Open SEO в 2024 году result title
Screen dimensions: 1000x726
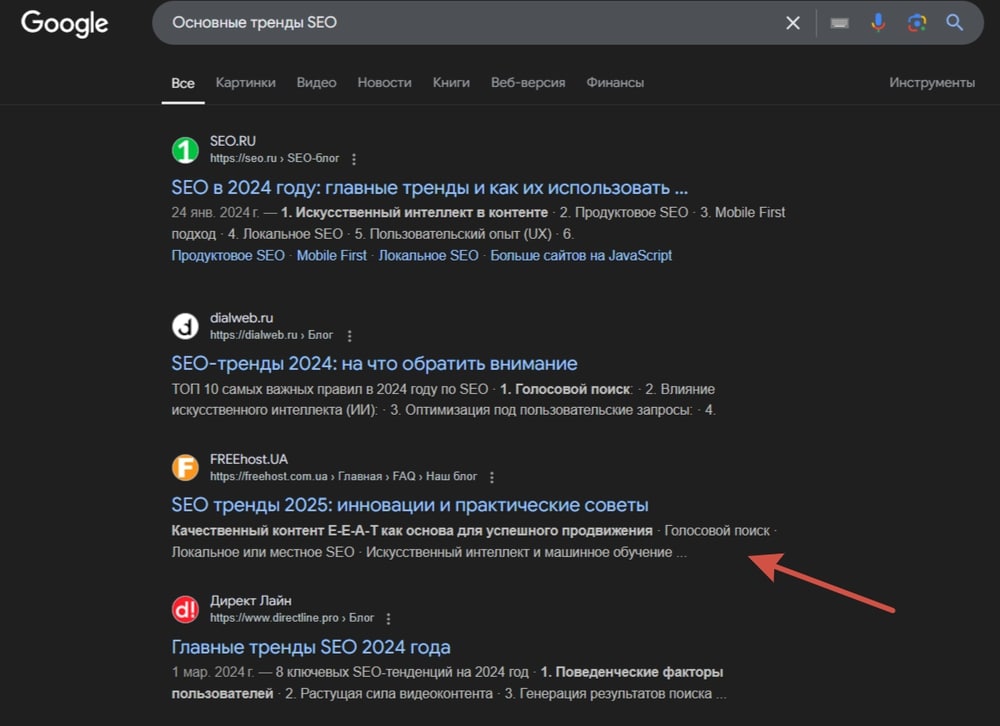[x=429, y=188]
